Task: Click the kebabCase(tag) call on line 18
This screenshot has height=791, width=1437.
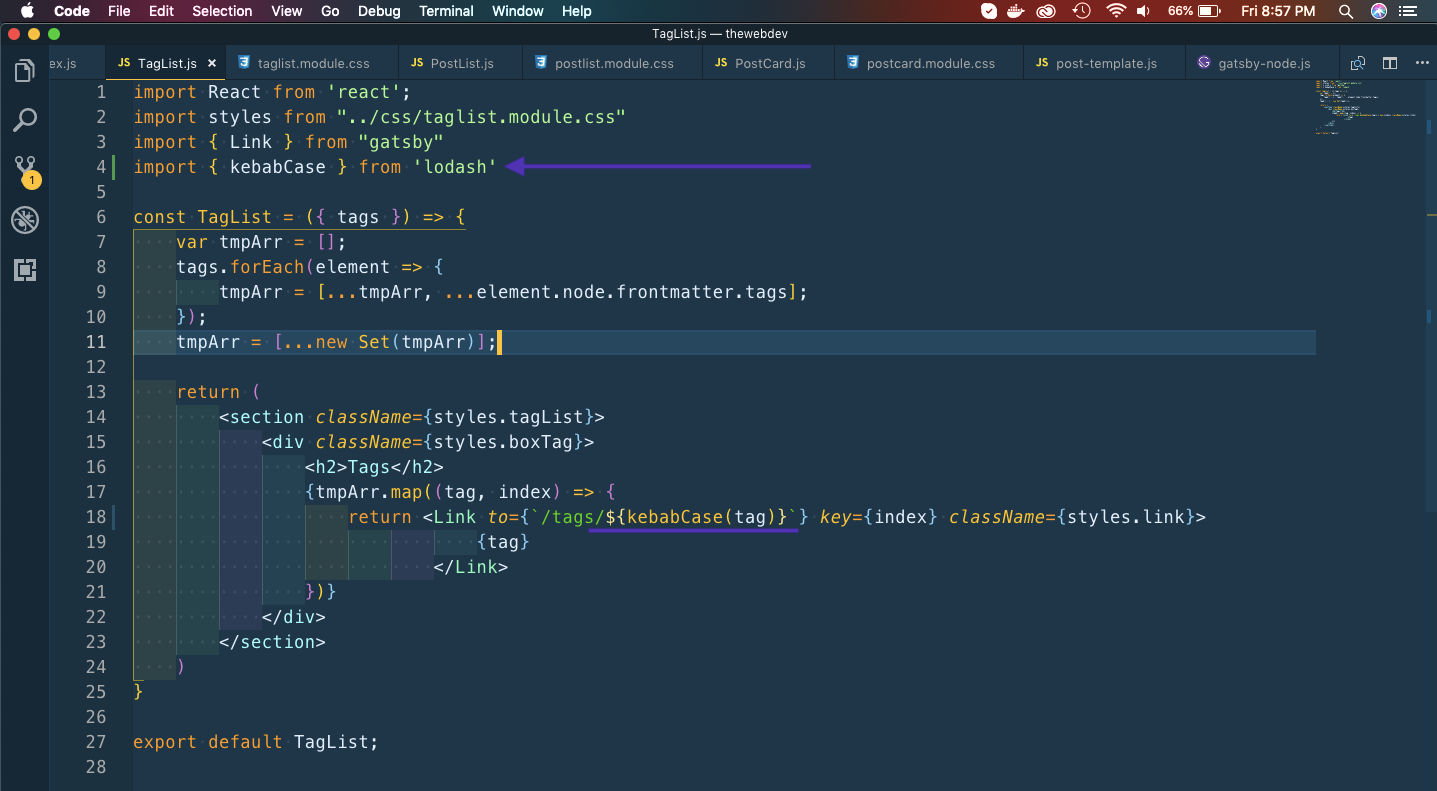Action: [x=702, y=517]
